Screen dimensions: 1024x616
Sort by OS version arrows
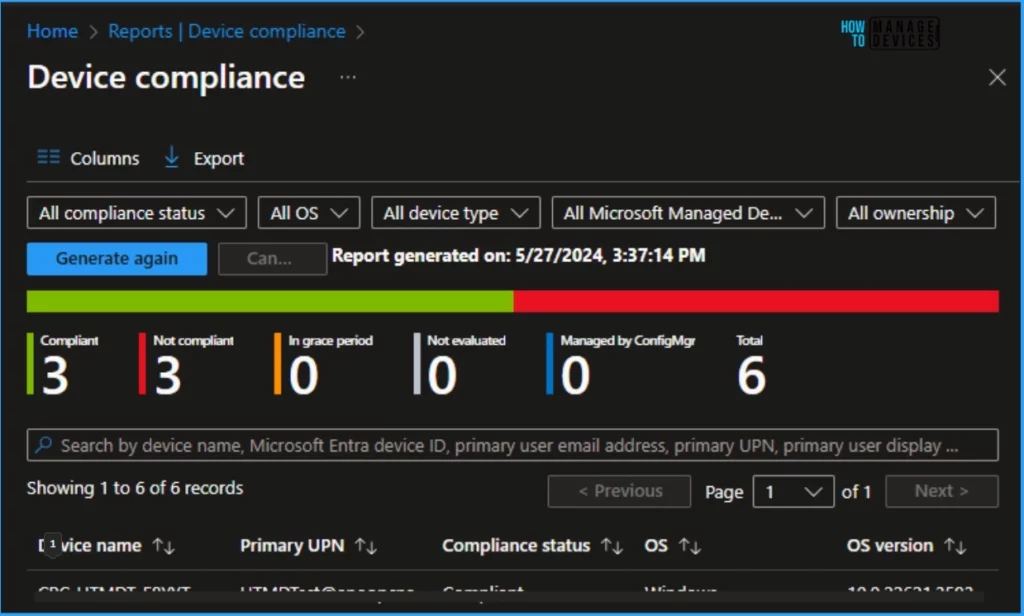[x=955, y=545]
